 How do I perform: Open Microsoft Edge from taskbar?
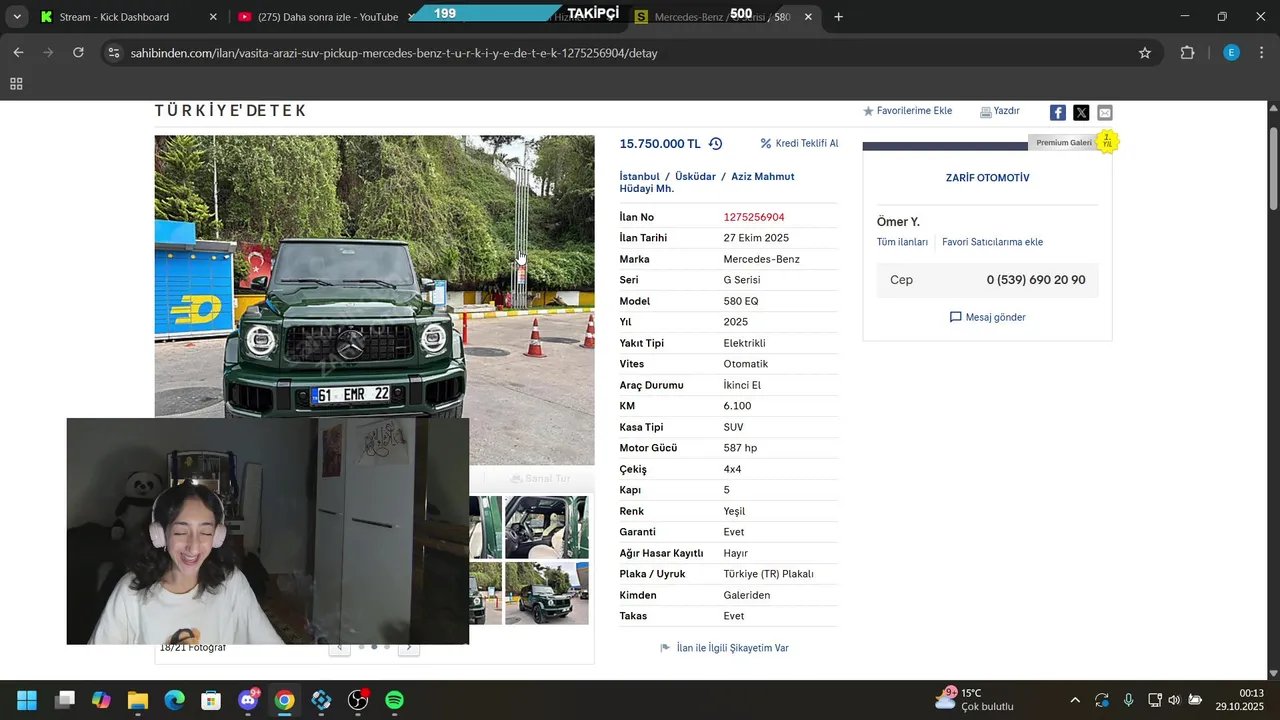click(x=175, y=700)
